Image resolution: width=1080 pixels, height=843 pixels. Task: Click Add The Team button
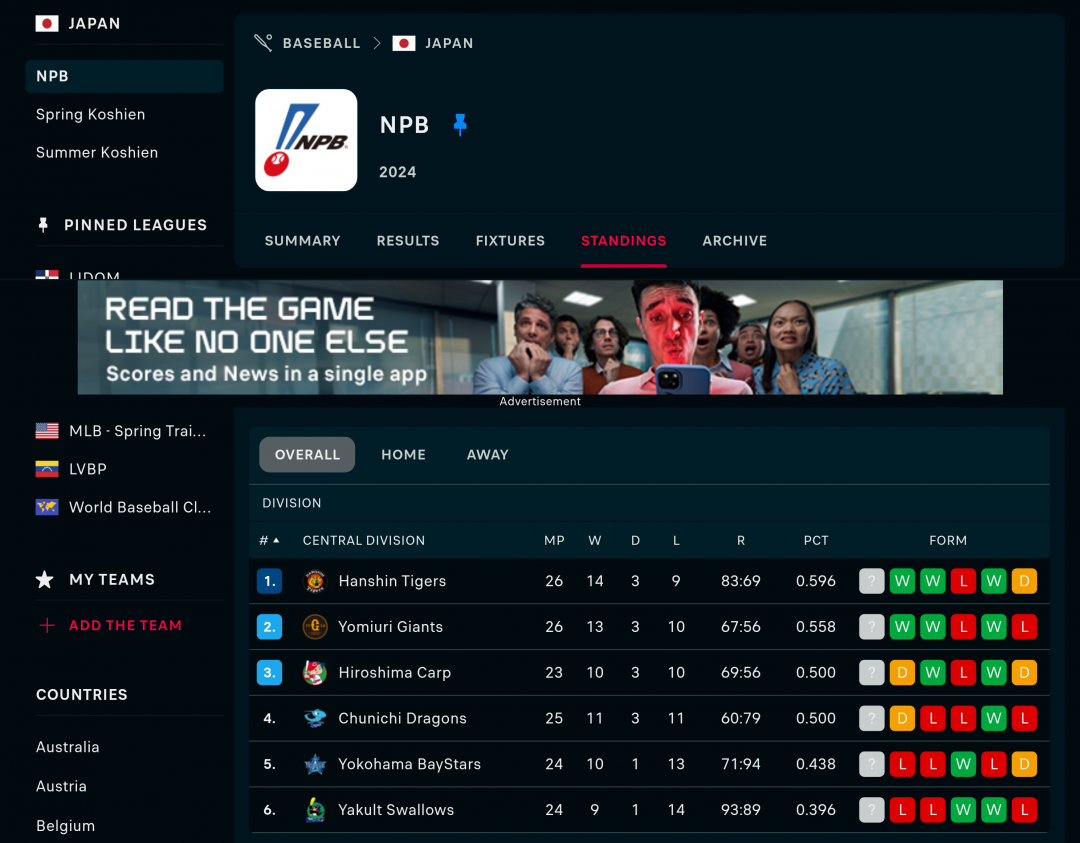pos(125,625)
